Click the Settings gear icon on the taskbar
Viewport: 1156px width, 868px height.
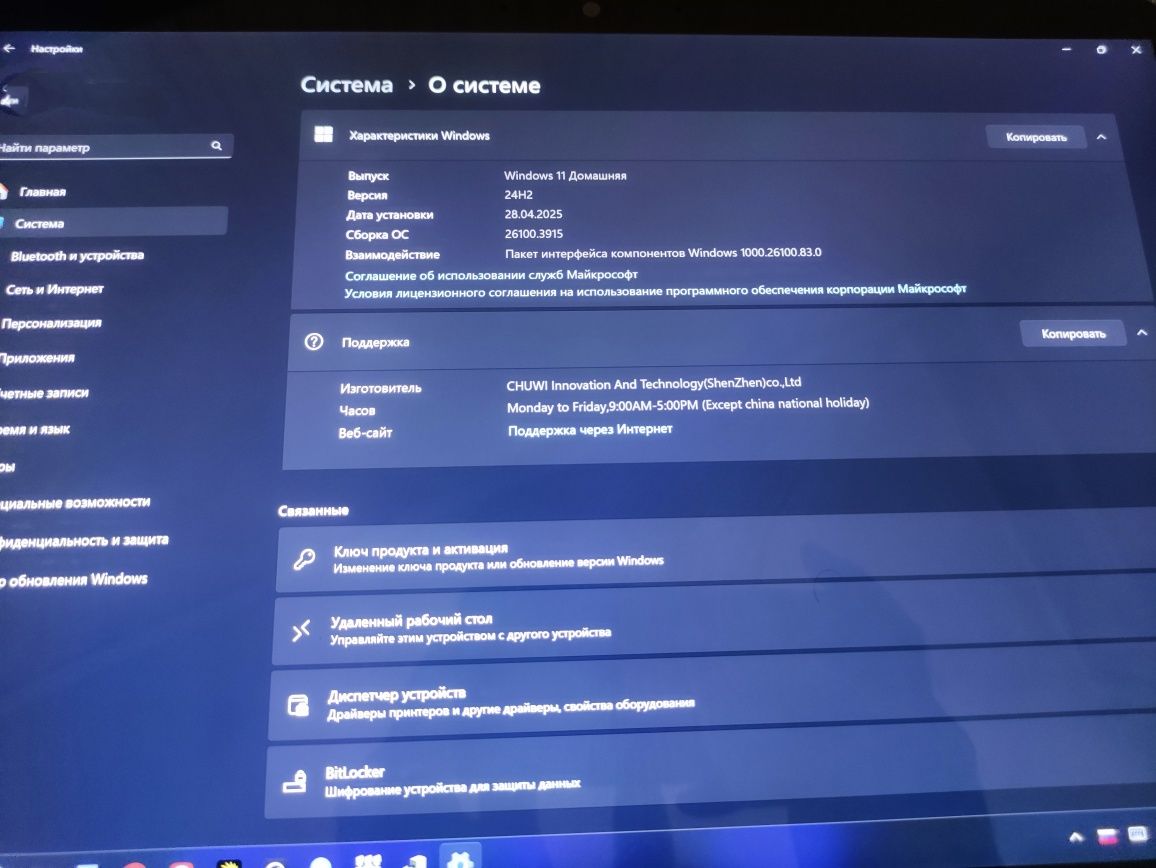tap(460, 859)
